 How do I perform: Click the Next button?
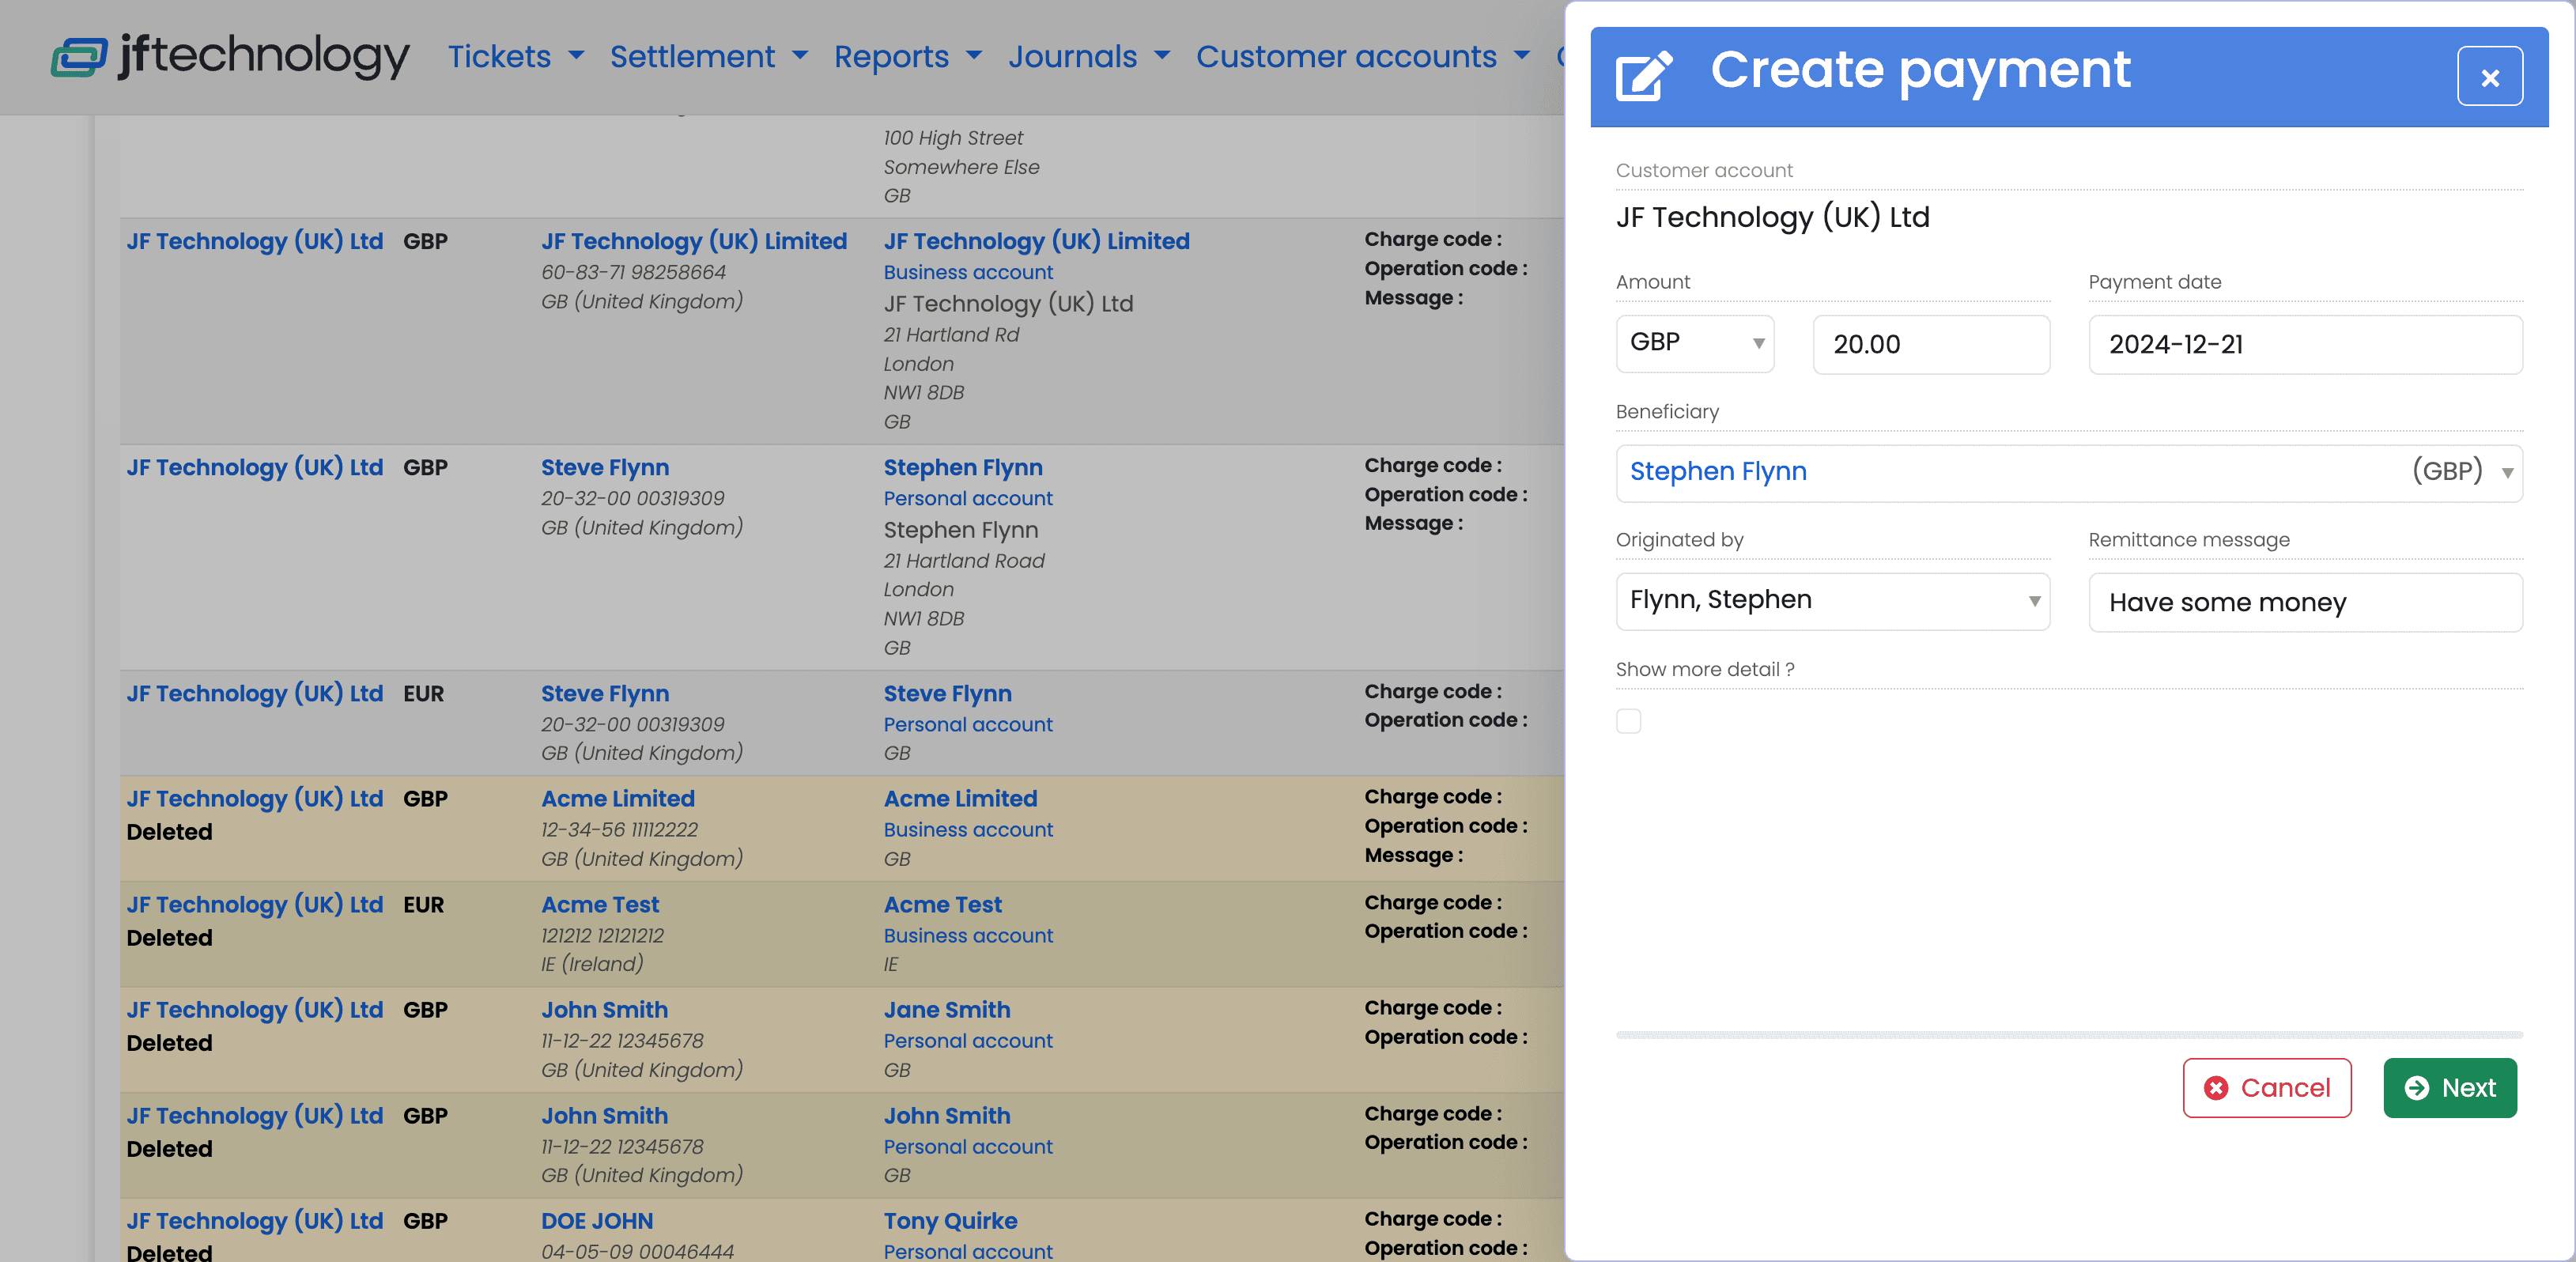pyautogui.click(x=2449, y=1087)
